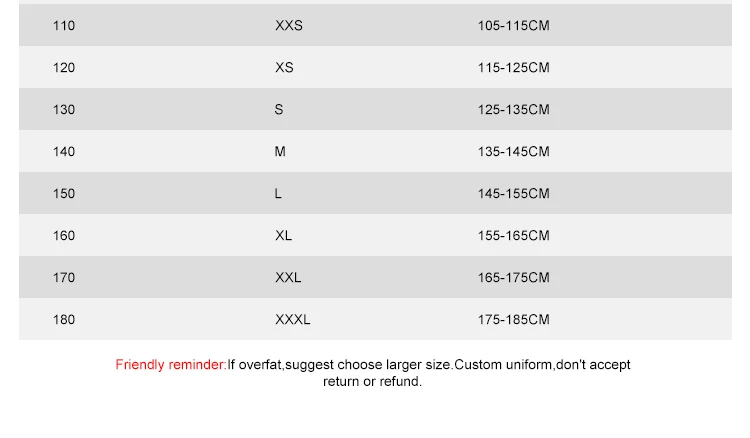750x438 pixels.
Task: Select the M size label
Action: click(x=280, y=152)
